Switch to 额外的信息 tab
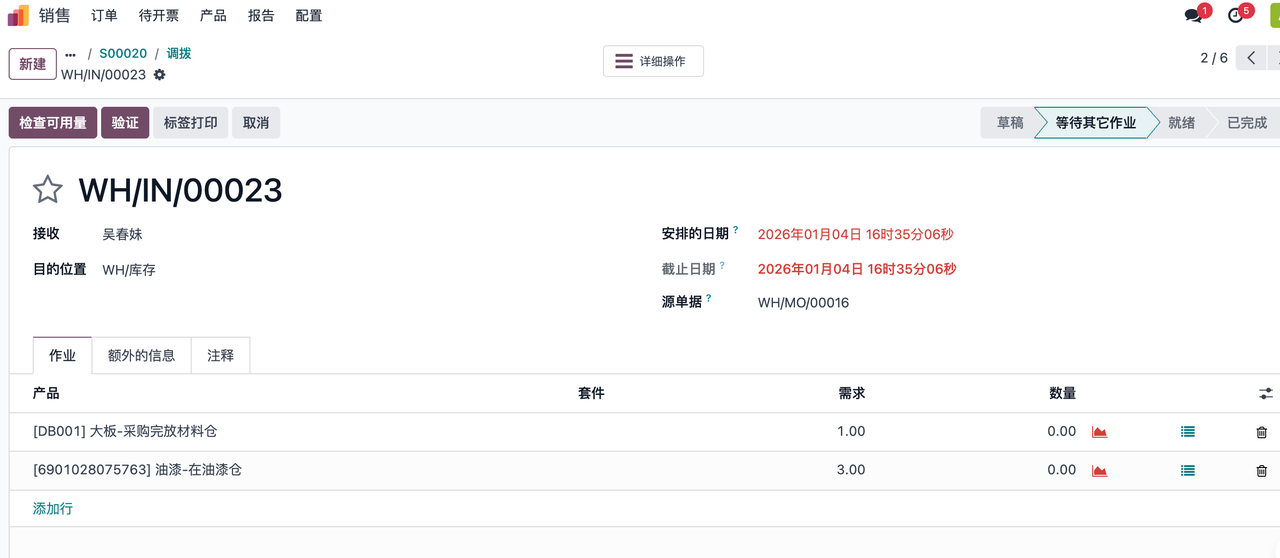This screenshot has width=1280, height=558. click(141, 355)
